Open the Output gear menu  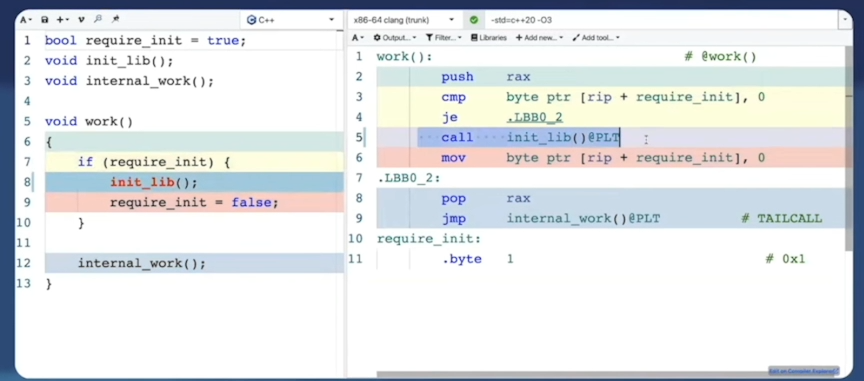pos(395,37)
